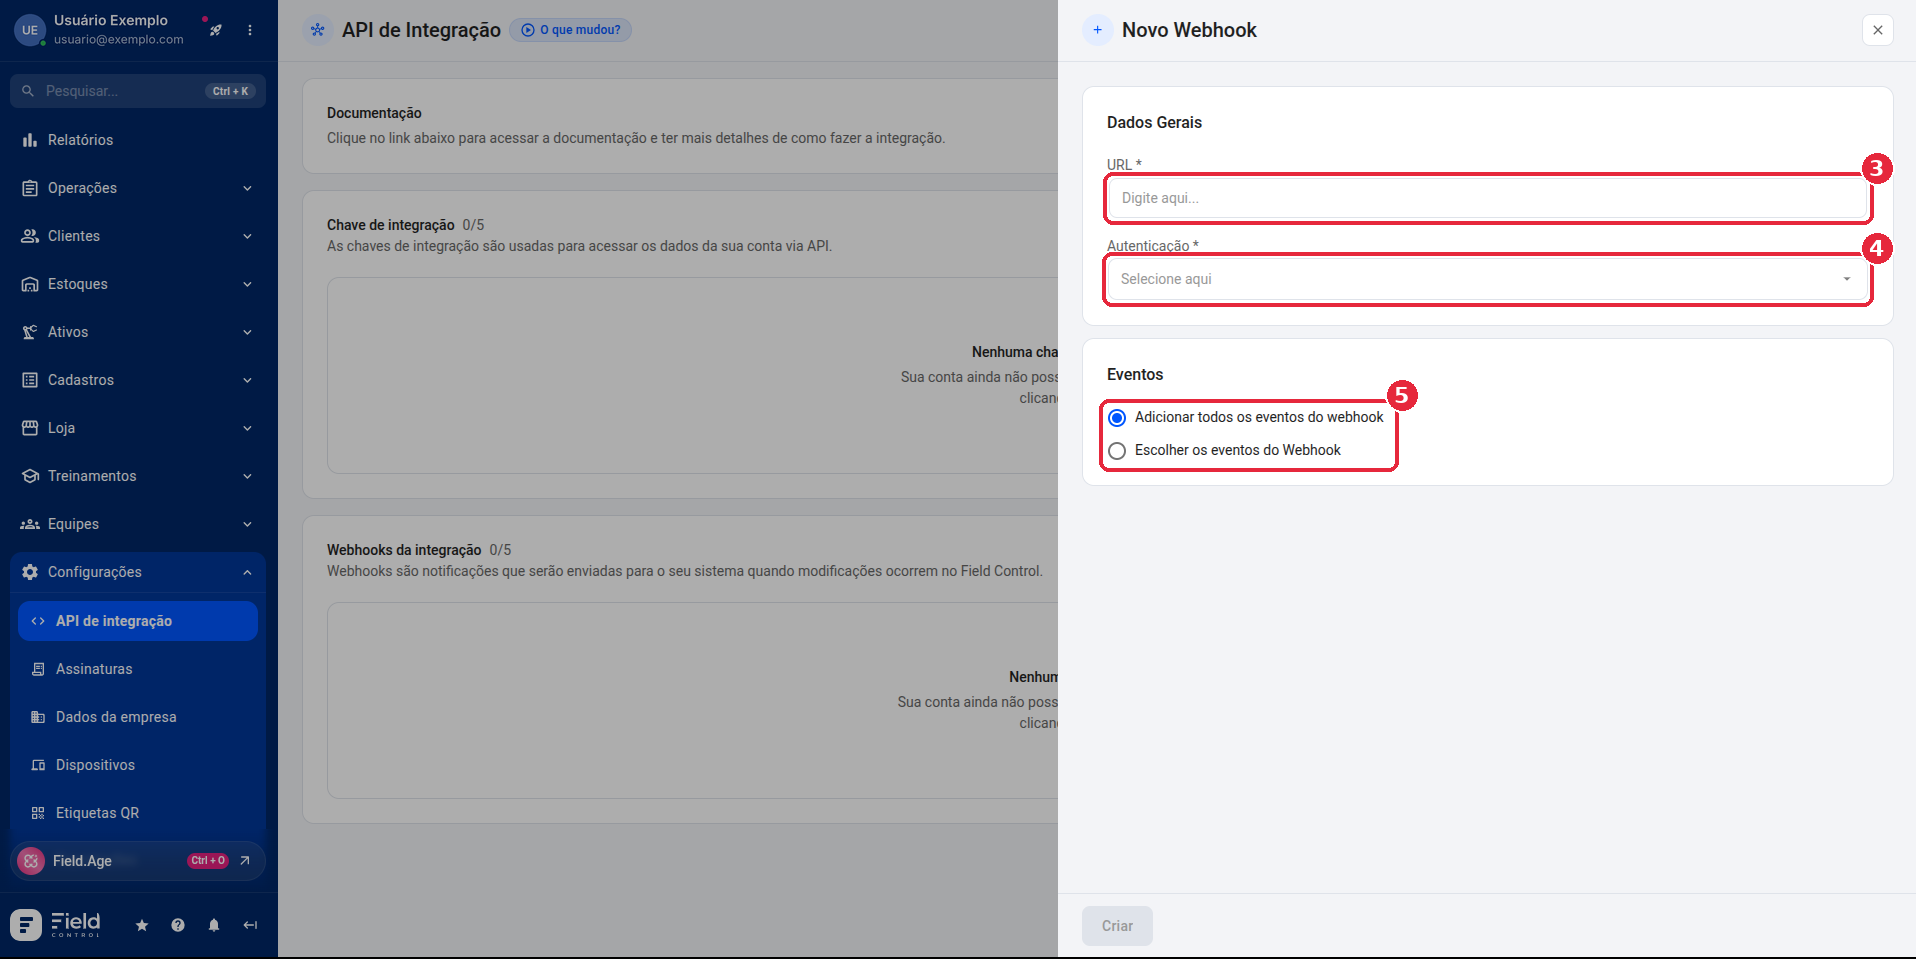Viewport: 1916px width, 959px height.
Task: Click the Relatórios menu item
Action: (138, 140)
